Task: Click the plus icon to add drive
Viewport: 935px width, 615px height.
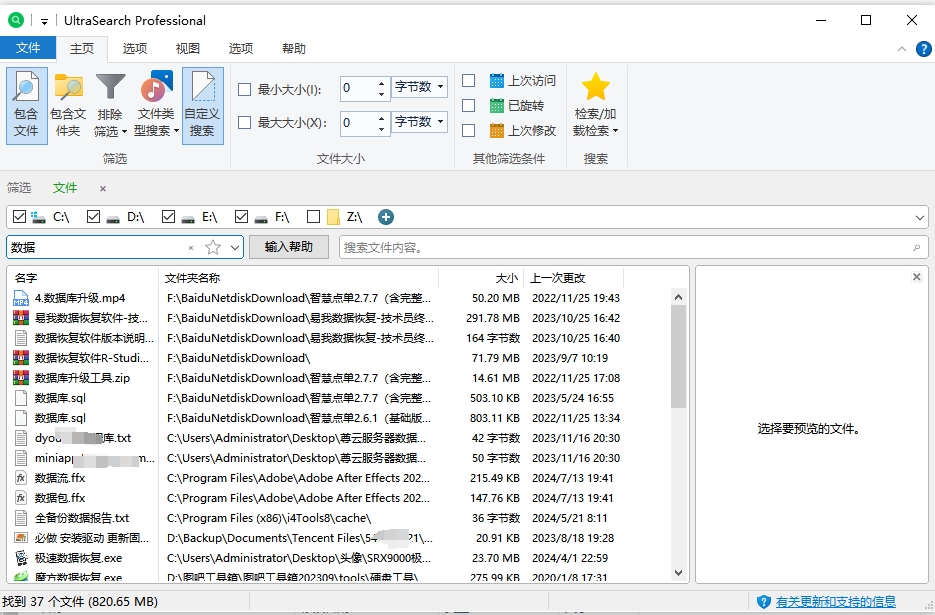Action: point(386,217)
